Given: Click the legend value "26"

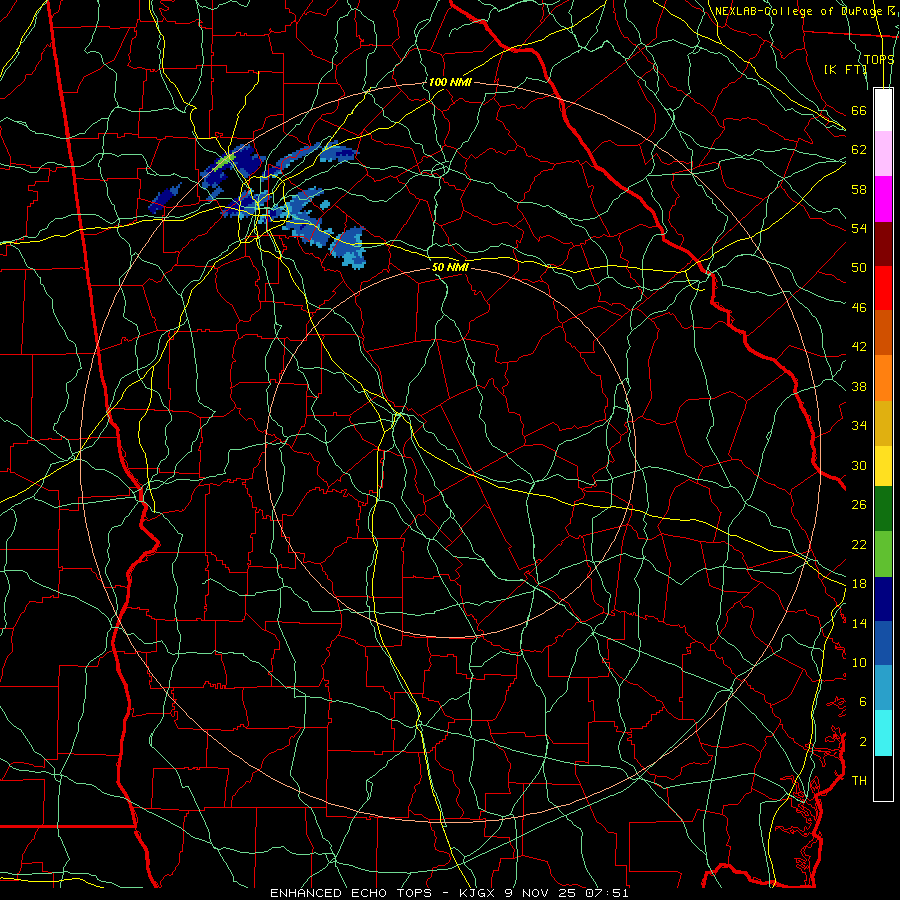Looking at the screenshot, I should coord(859,504).
